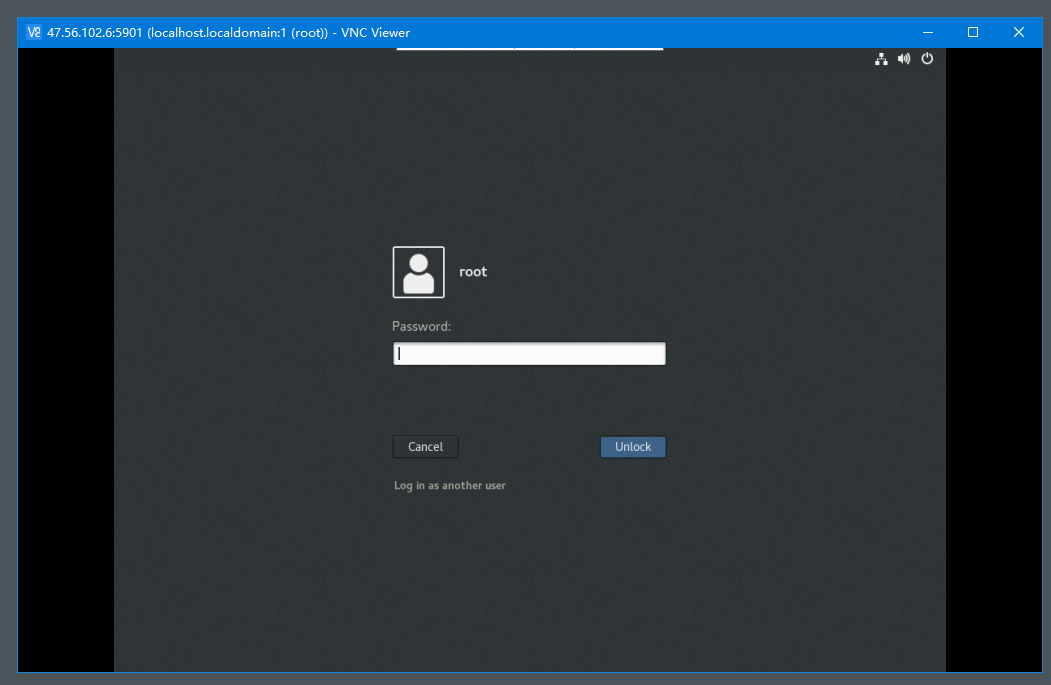Open the volume speaker icon

click(x=904, y=59)
